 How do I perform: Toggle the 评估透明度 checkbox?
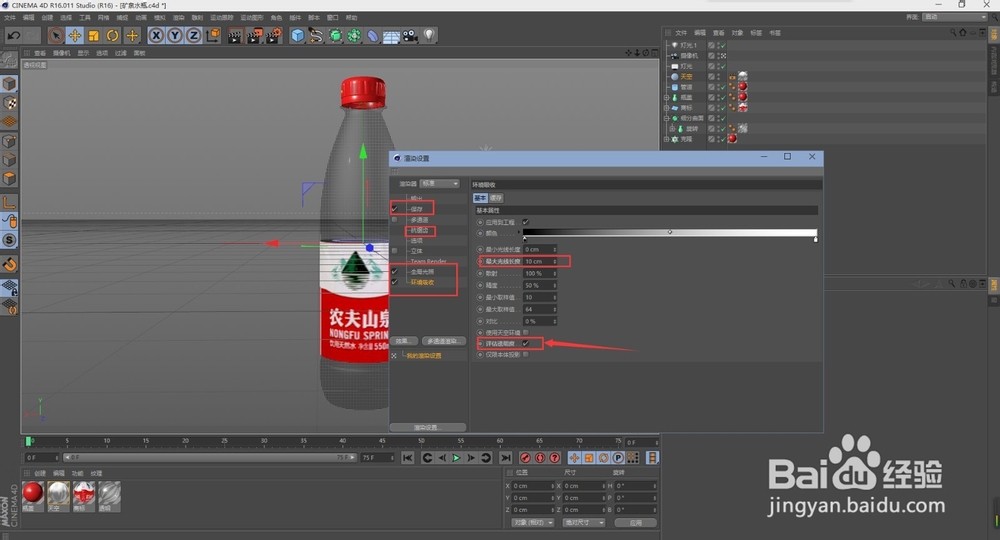526,344
